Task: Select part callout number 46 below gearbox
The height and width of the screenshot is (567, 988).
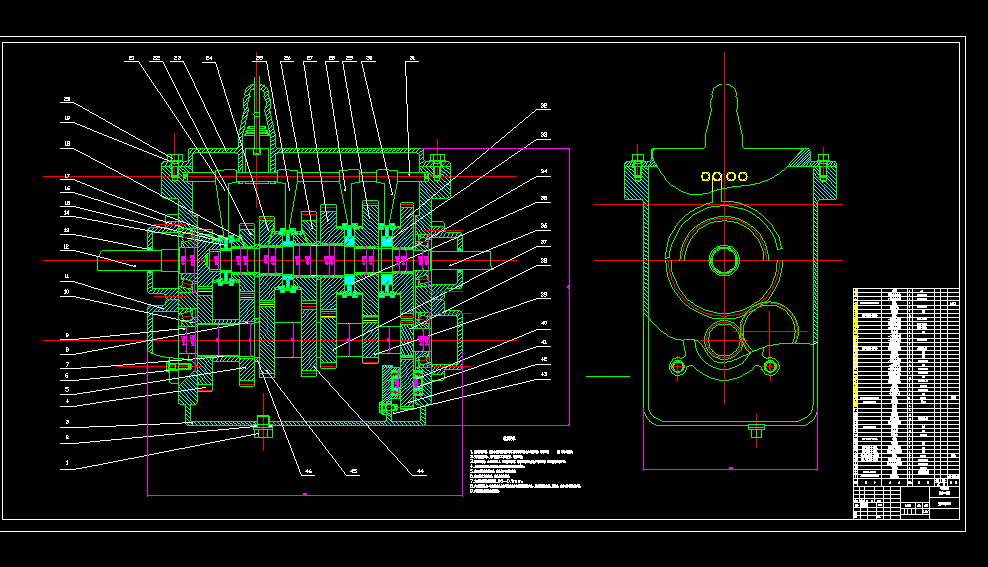Action: (x=308, y=471)
